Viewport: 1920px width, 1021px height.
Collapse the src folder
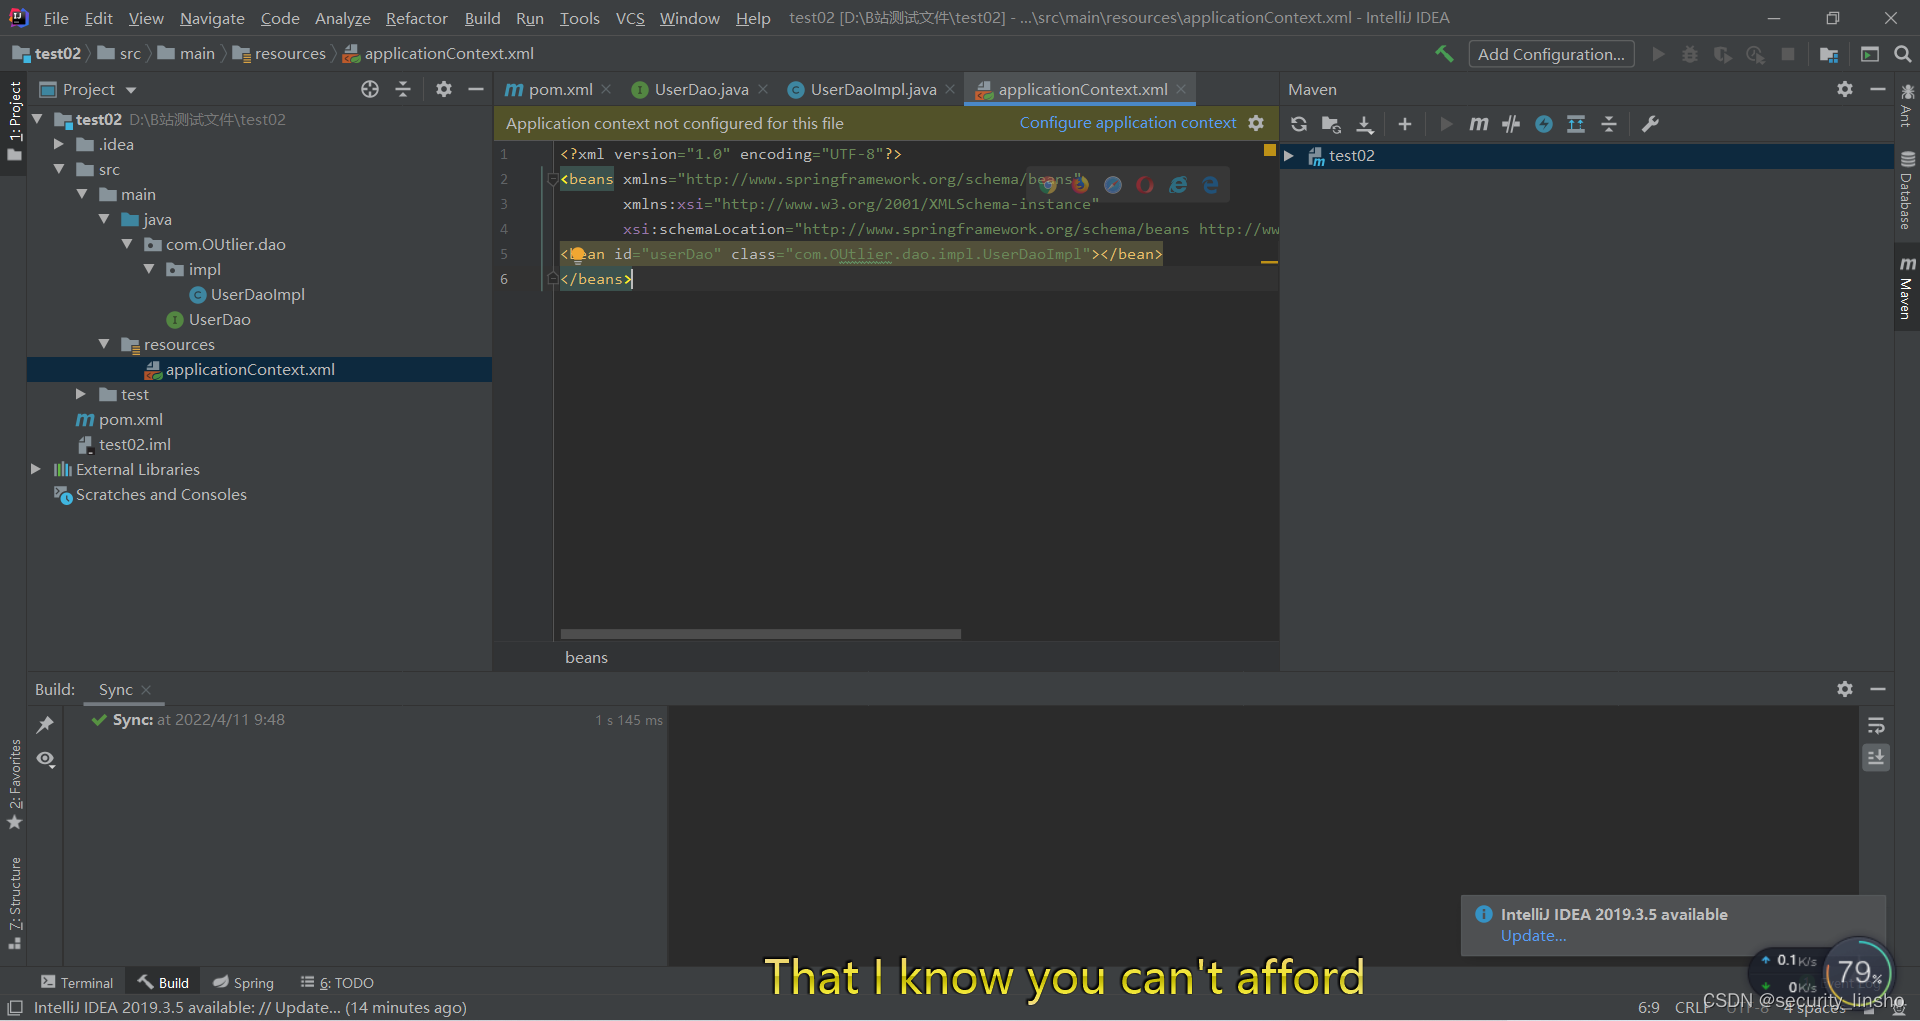(x=59, y=169)
